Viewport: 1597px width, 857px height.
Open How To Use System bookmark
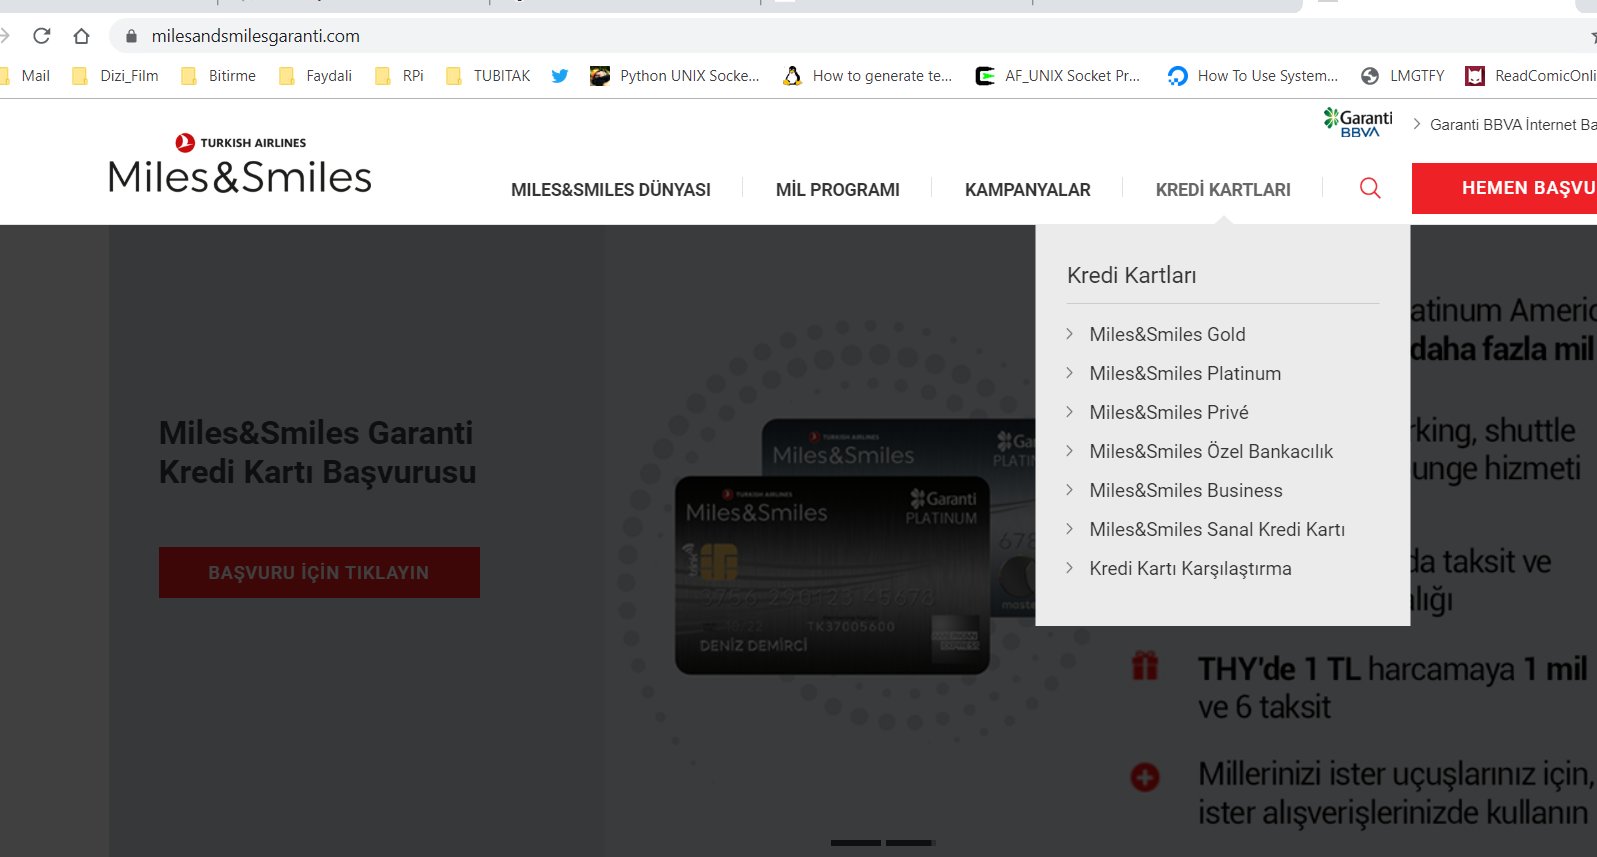click(1253, 76)
